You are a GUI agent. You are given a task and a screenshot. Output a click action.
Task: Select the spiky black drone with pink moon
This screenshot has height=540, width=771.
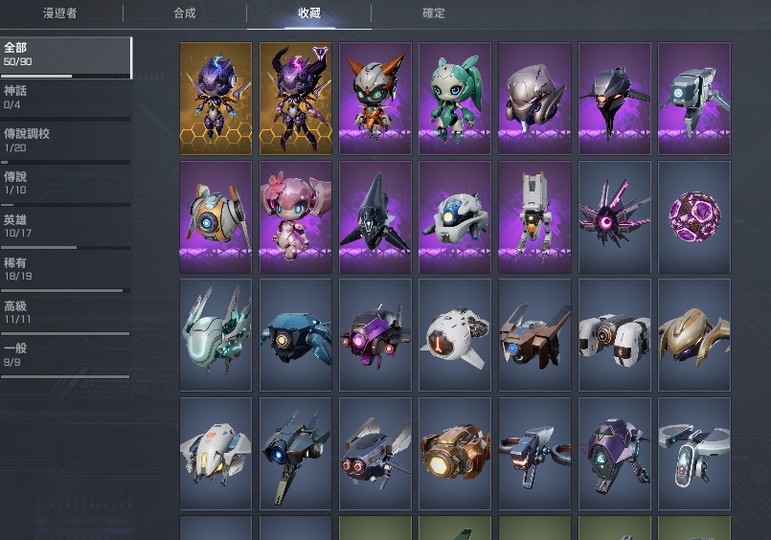point(615,217)
